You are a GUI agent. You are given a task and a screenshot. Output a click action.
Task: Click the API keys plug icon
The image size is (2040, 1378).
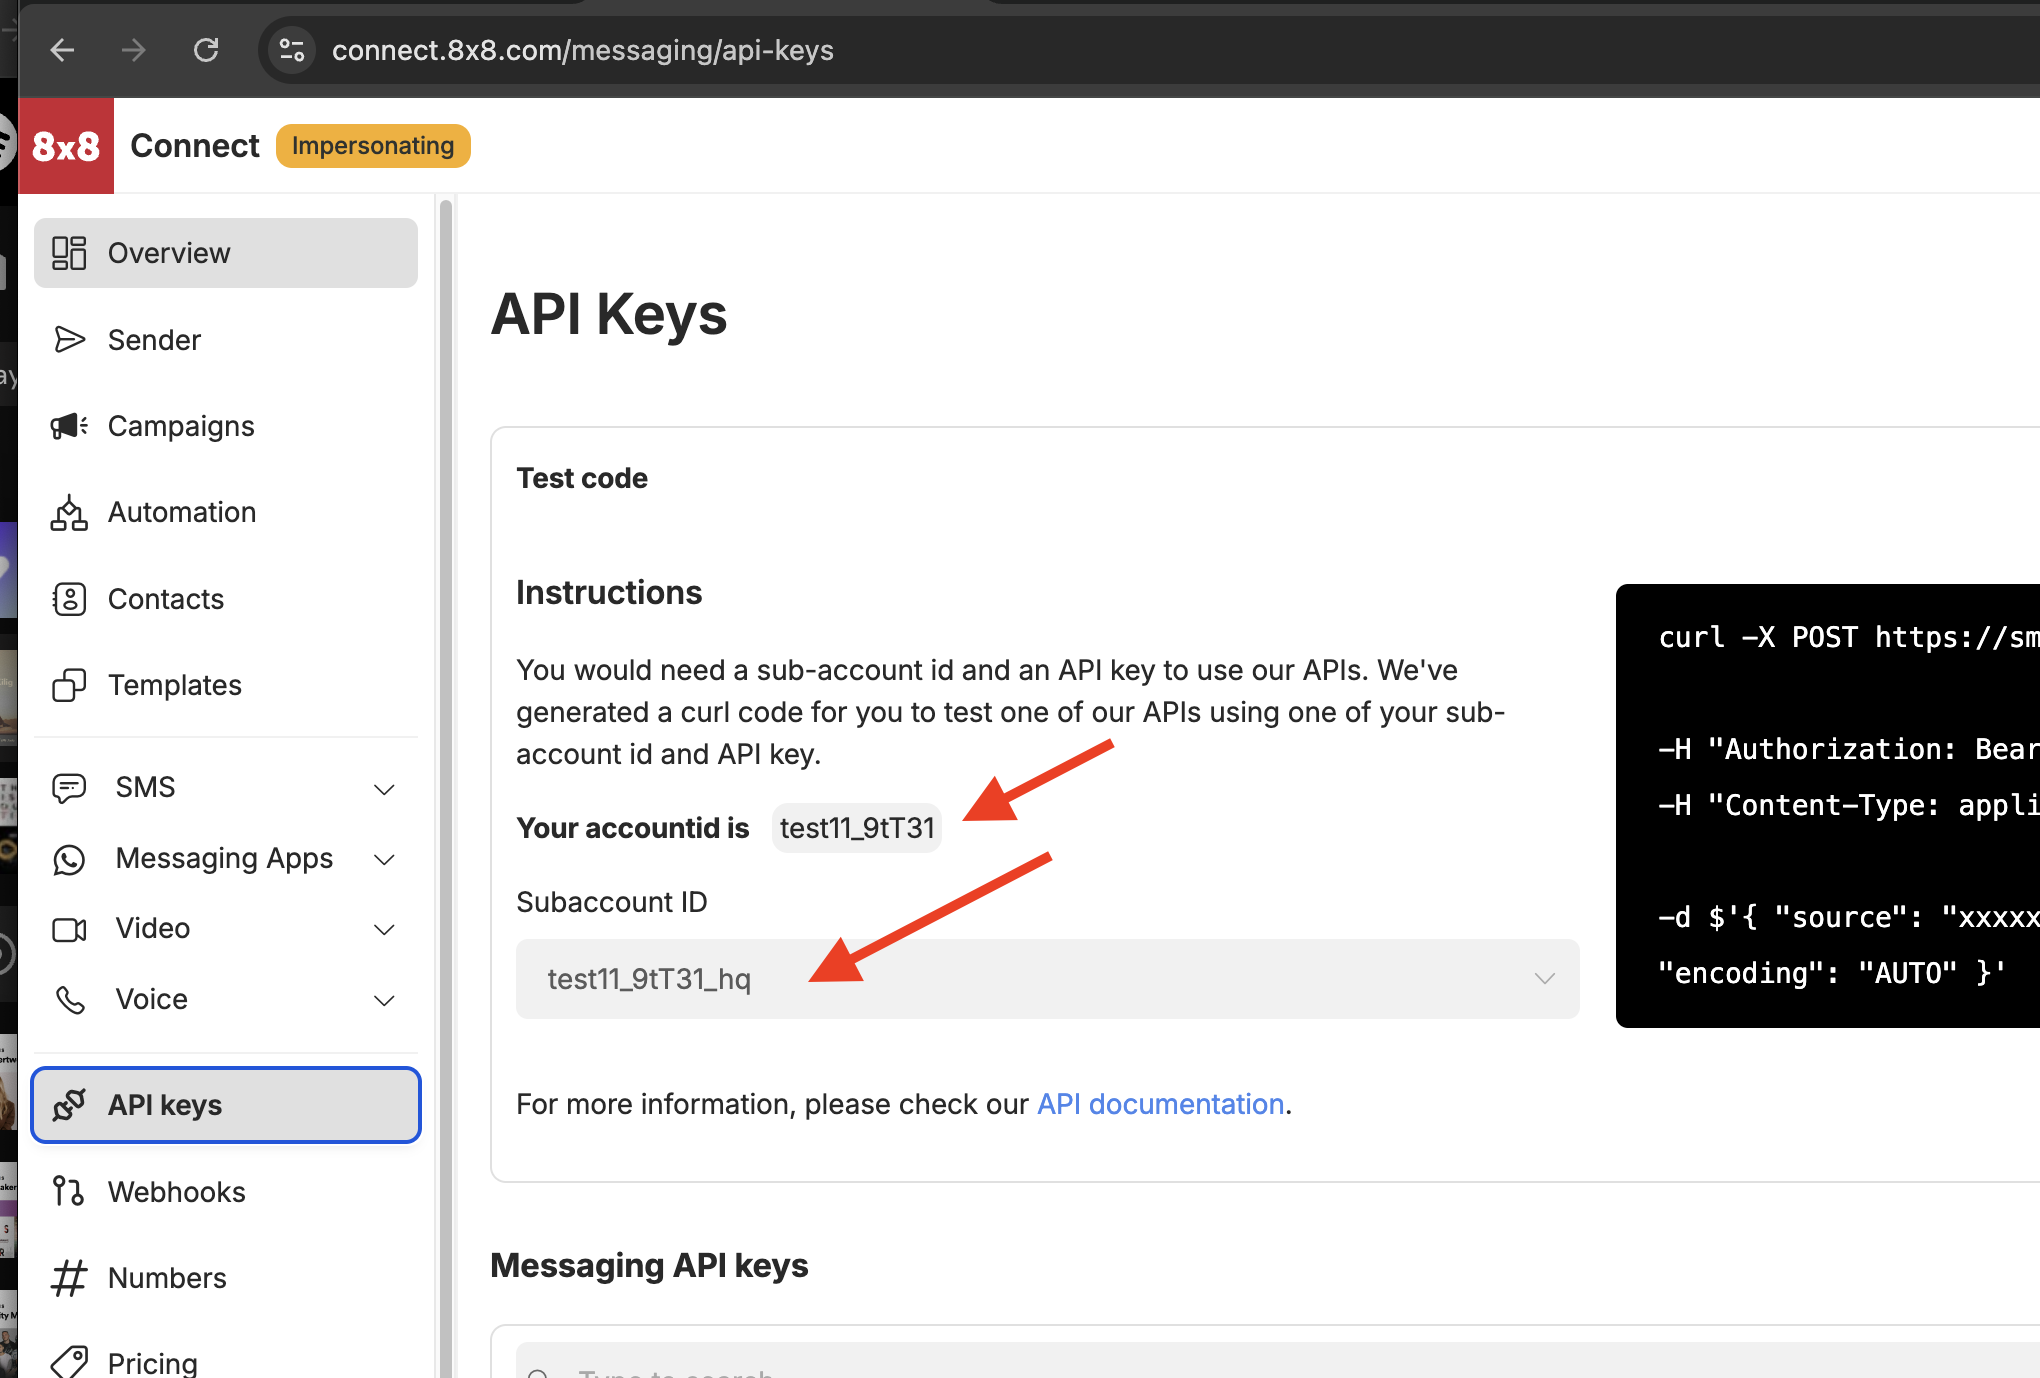[69, 1105]
